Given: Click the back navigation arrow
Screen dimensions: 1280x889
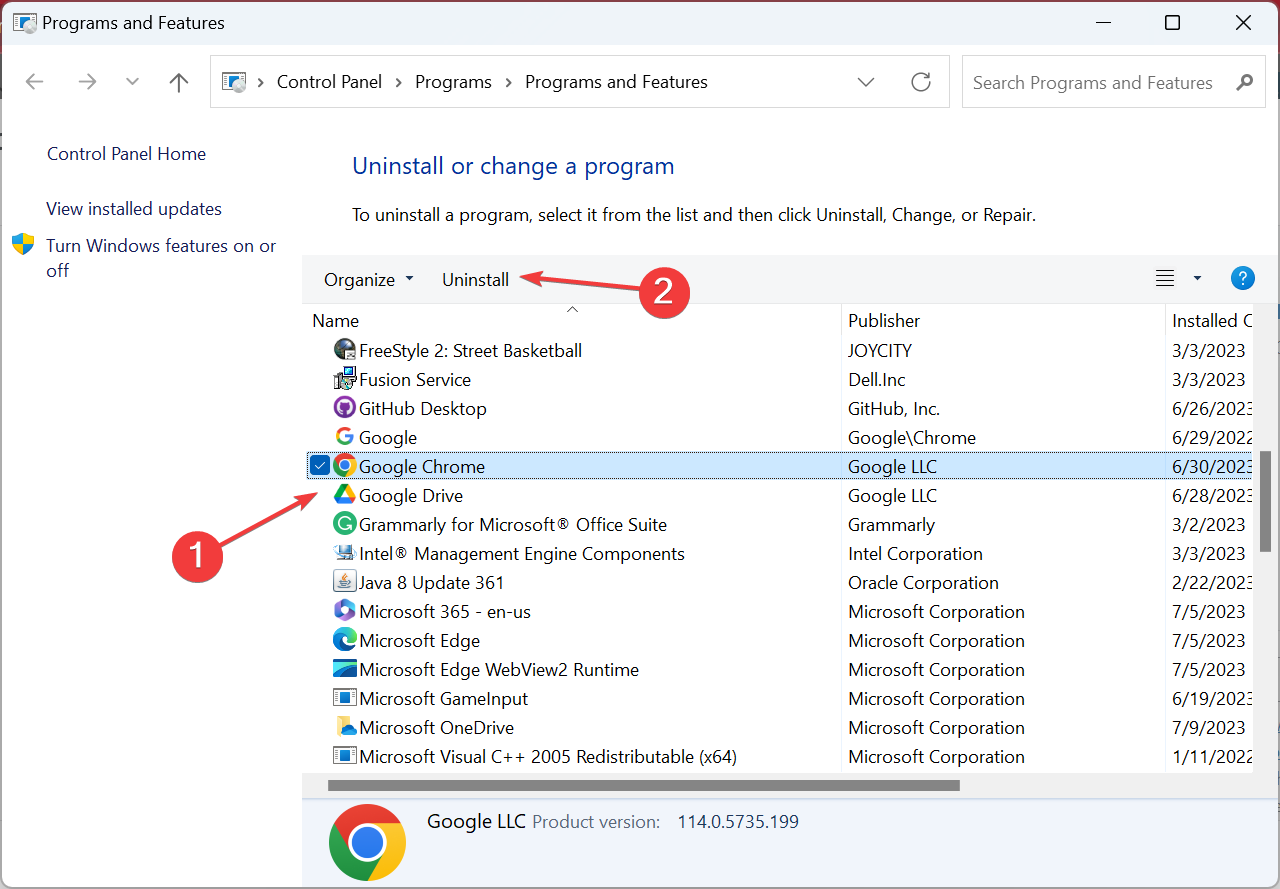Looking at the screenshot, I should click(x=34, y=82).
